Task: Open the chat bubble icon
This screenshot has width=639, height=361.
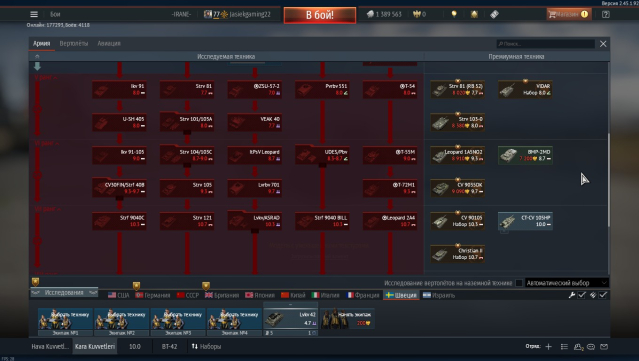Action: 591,347
